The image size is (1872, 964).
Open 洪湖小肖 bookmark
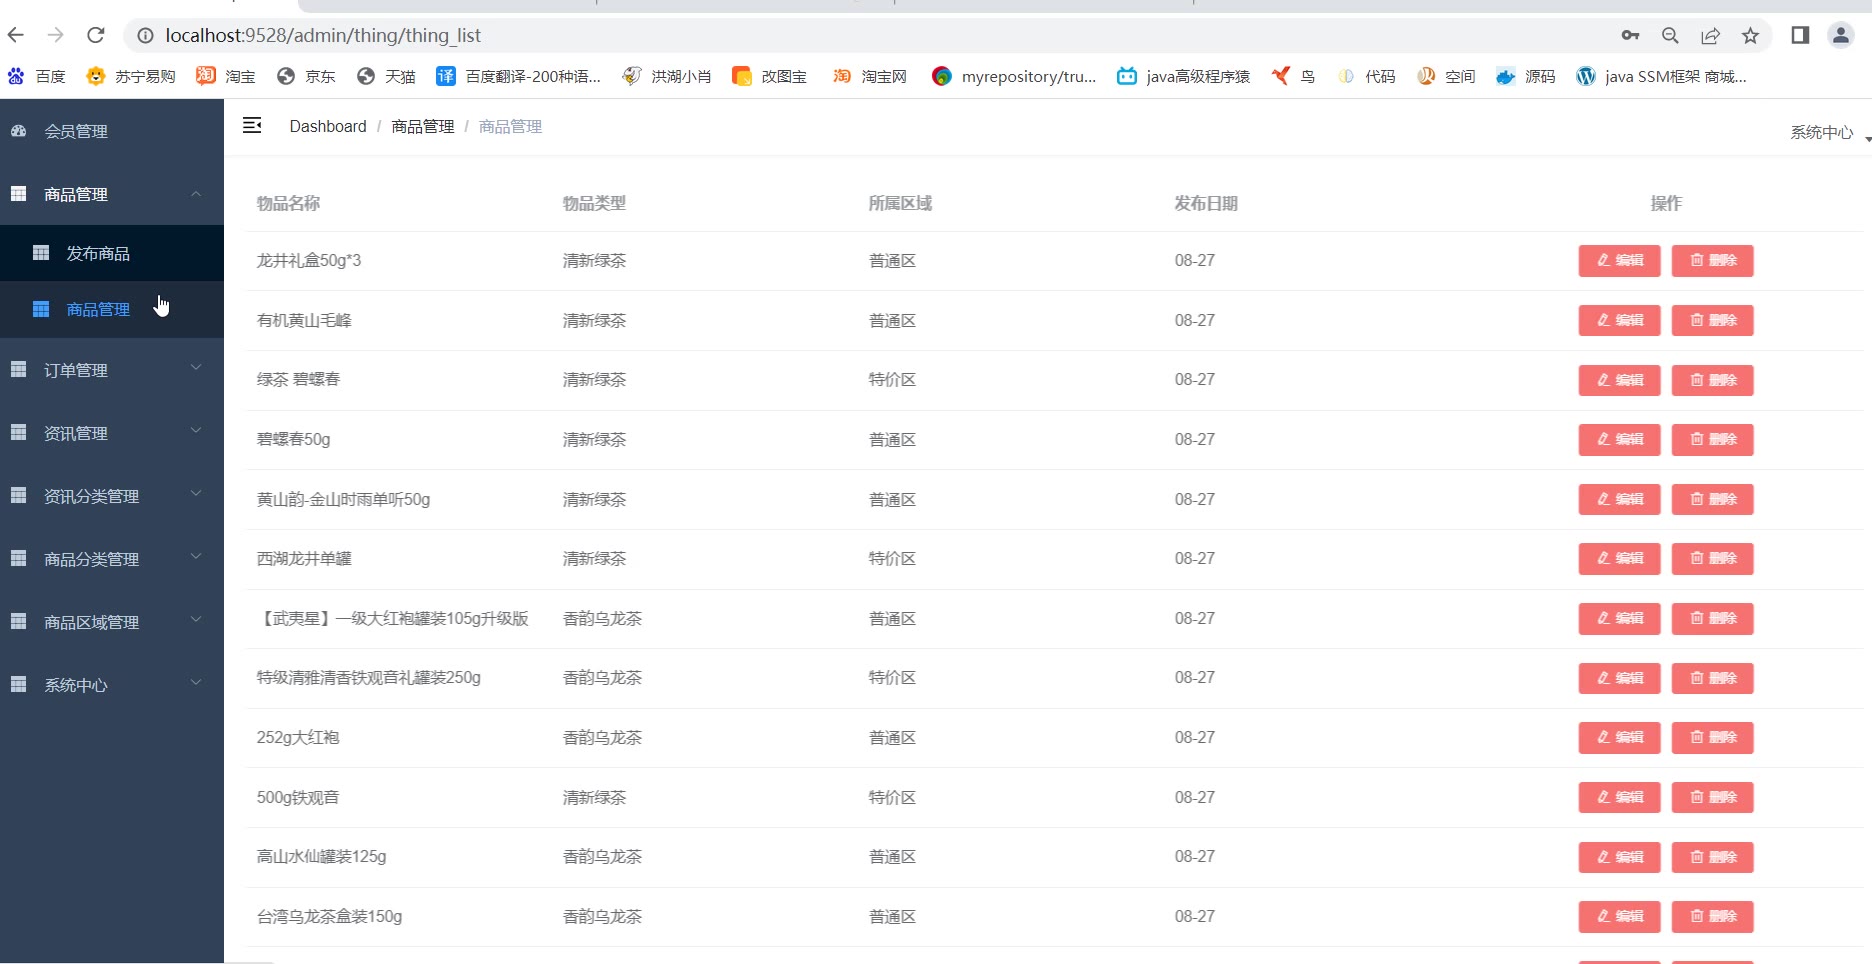[666, 76]
